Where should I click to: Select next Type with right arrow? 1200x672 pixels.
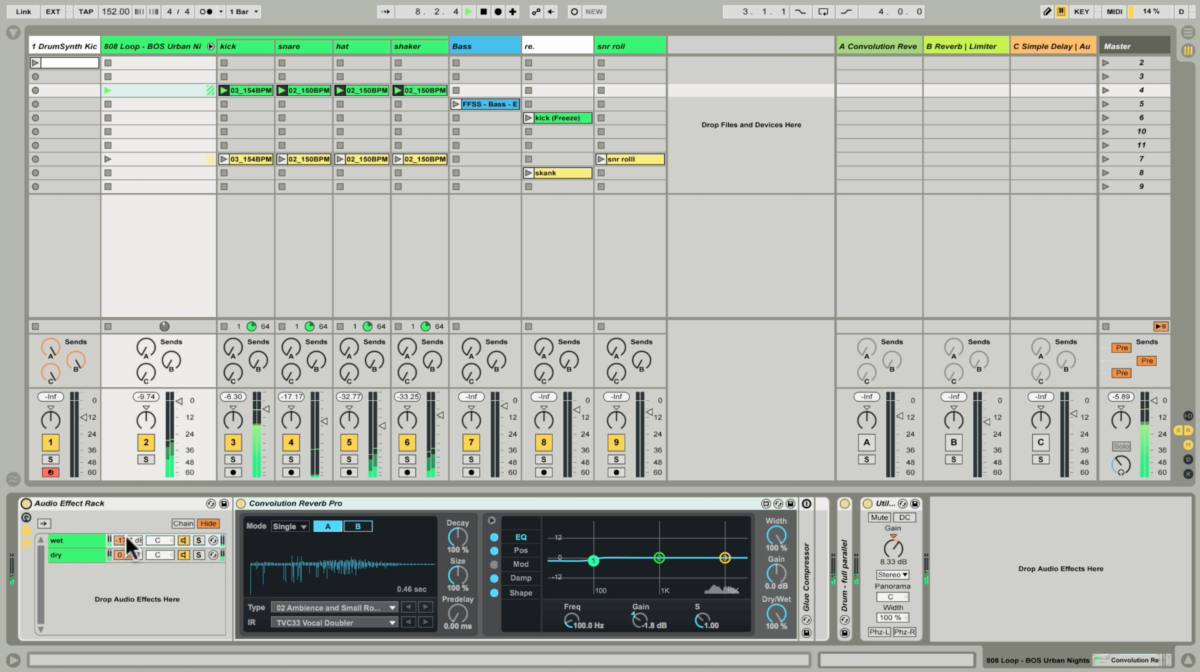coord(427,607)
